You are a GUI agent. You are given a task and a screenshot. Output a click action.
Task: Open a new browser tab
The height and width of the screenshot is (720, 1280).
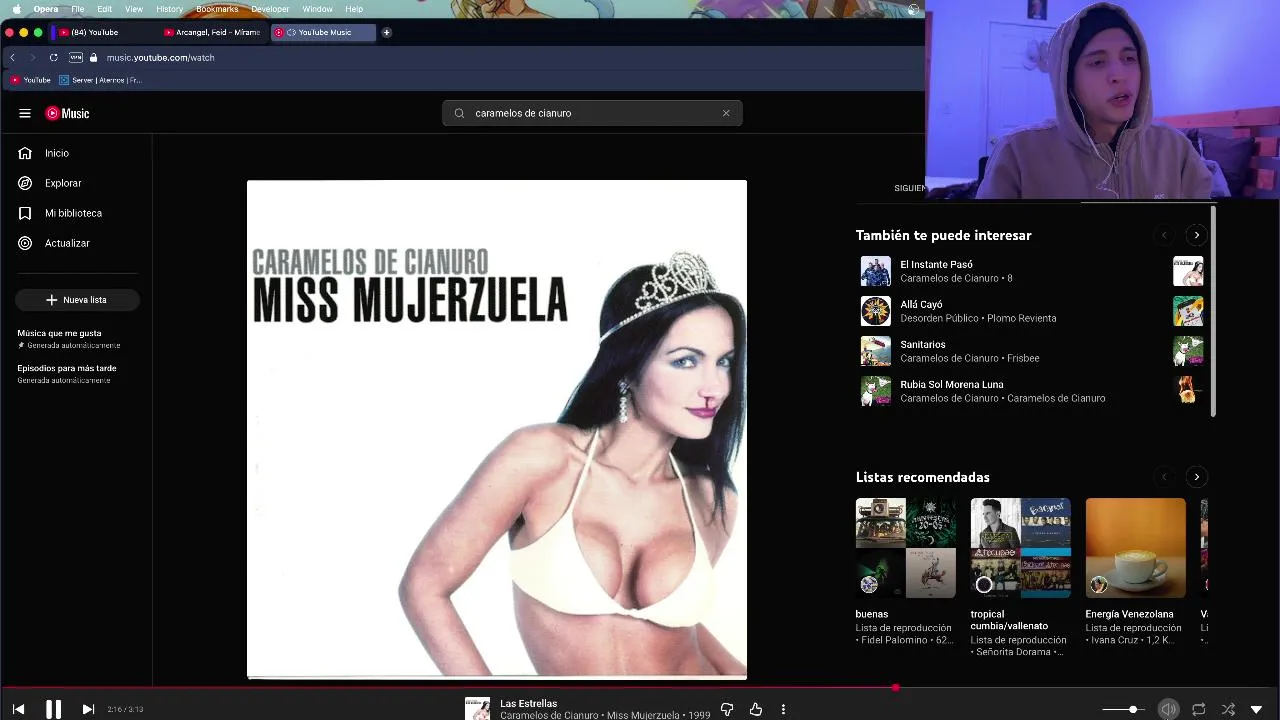click(x=386, y=32)
